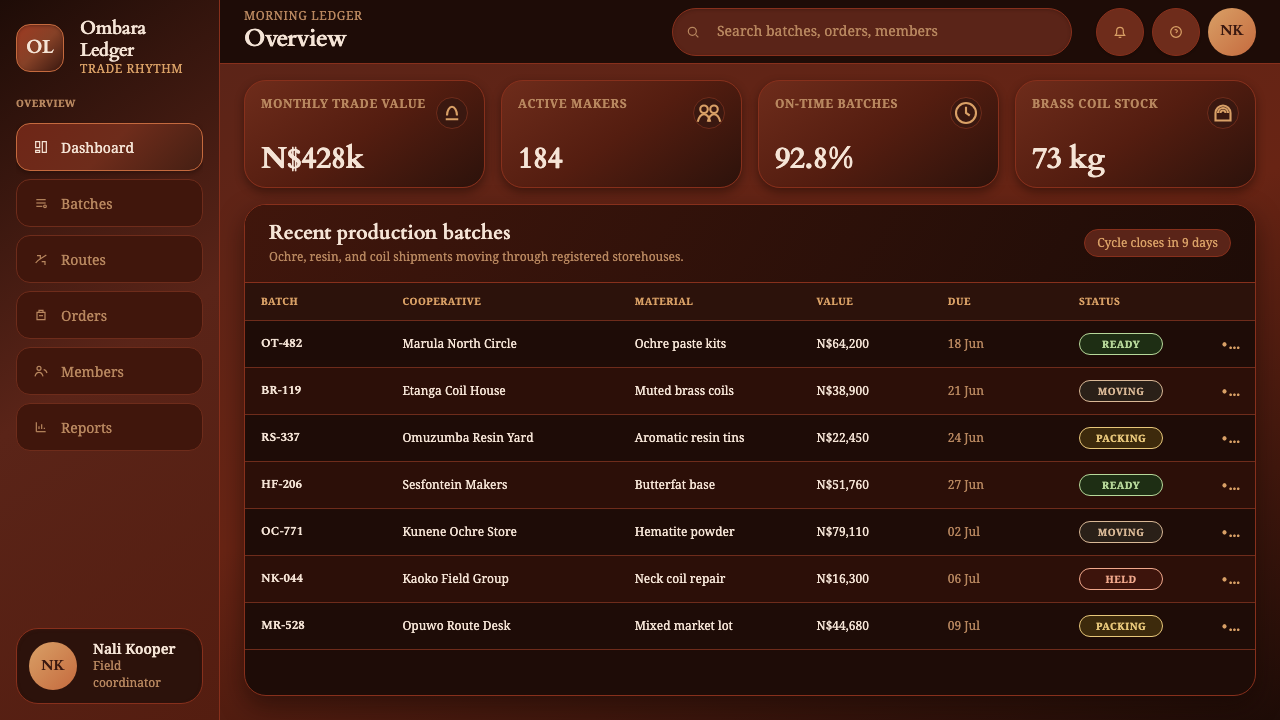Viewport: 1280px width, 720px height.
Task: Click the READY status for HF-206
Action: (1120, 485)
